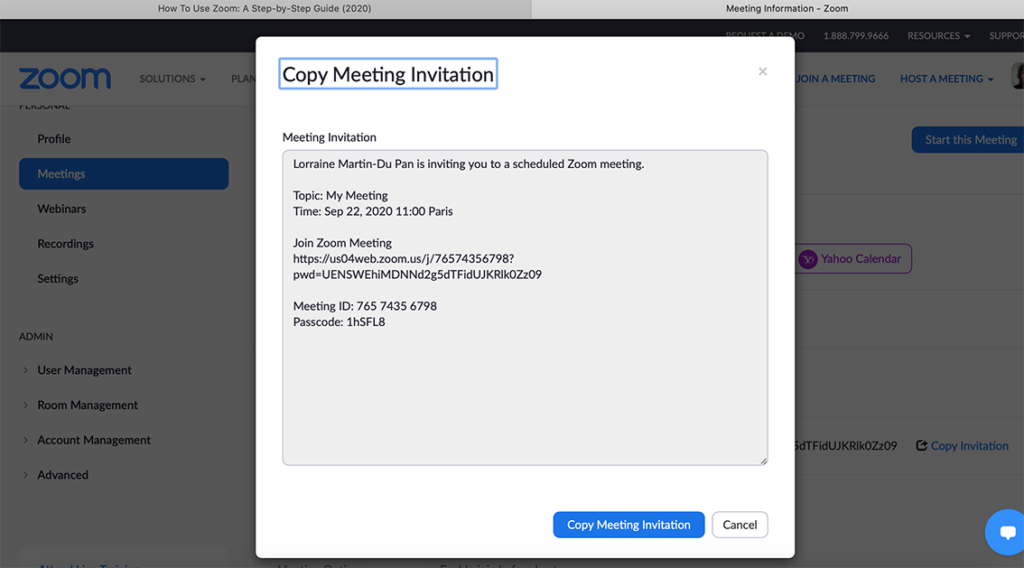Click the ADMIN section heading
The image size is (1024, 568).
pos(36,337)
